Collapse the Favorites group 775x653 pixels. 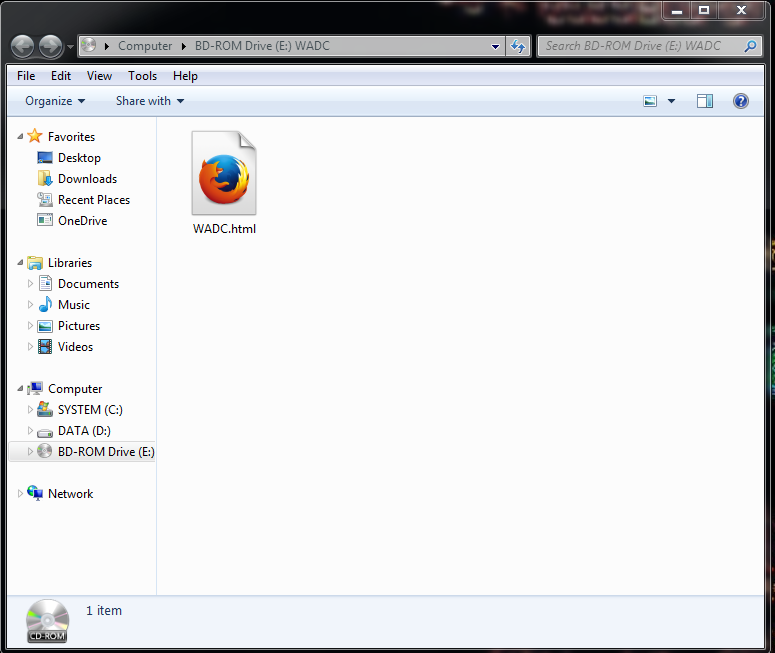[x=20, y=136]
